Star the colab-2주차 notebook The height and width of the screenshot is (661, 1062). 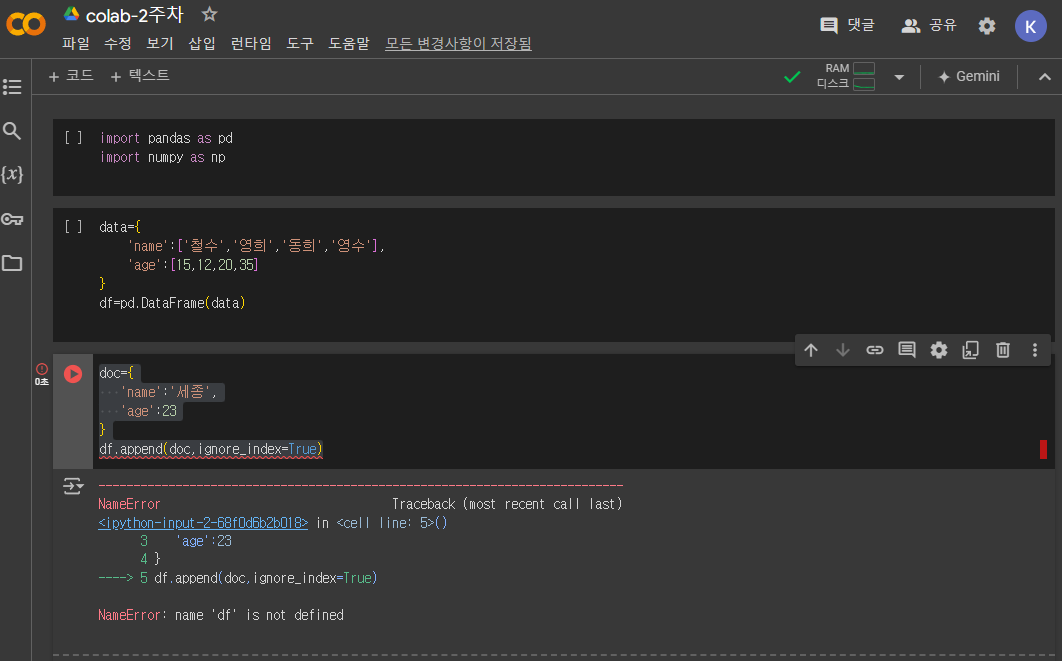[x=209, y=14]
